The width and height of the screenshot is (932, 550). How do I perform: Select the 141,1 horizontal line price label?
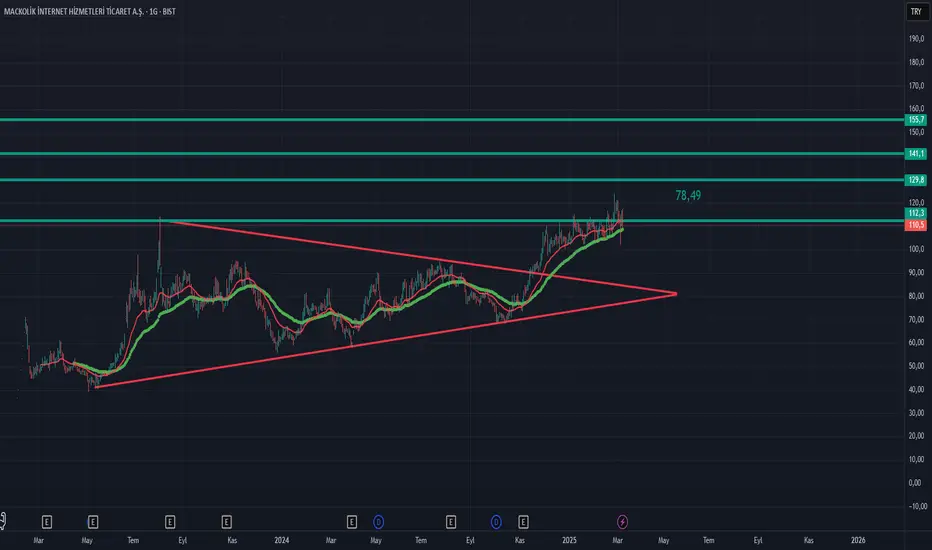coord(916,153)
